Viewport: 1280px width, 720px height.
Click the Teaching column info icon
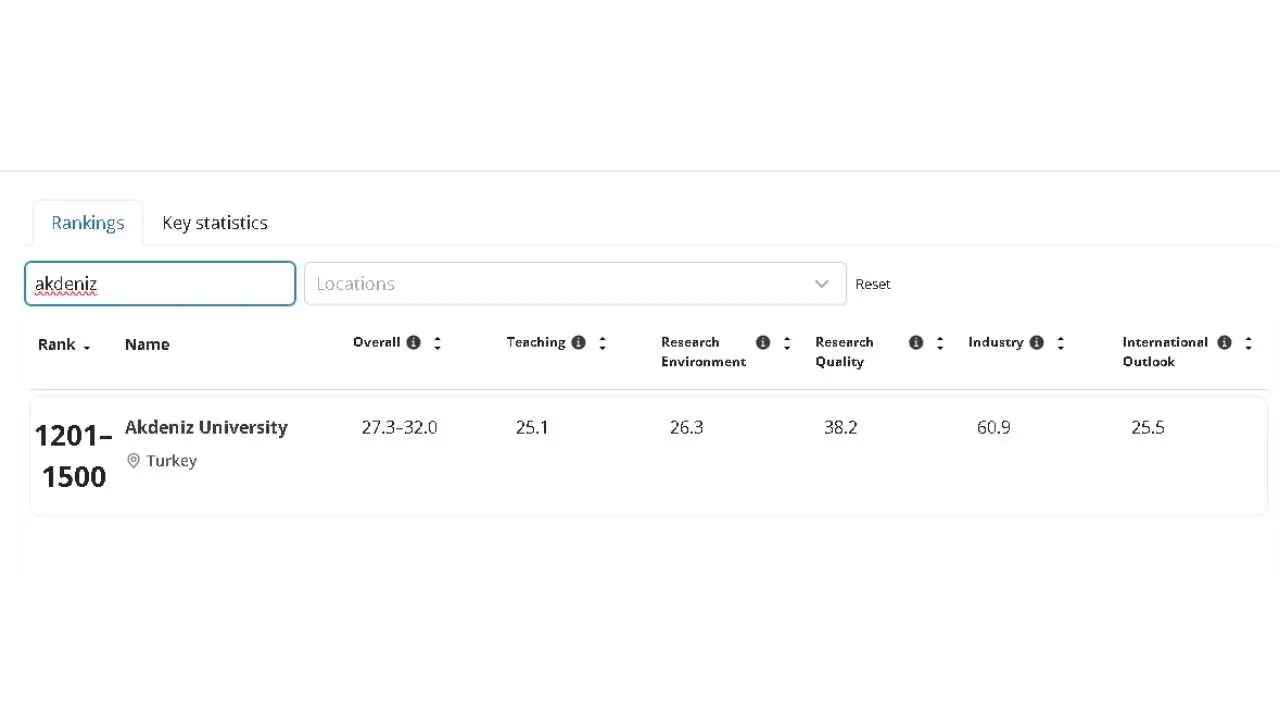point(578,342)
